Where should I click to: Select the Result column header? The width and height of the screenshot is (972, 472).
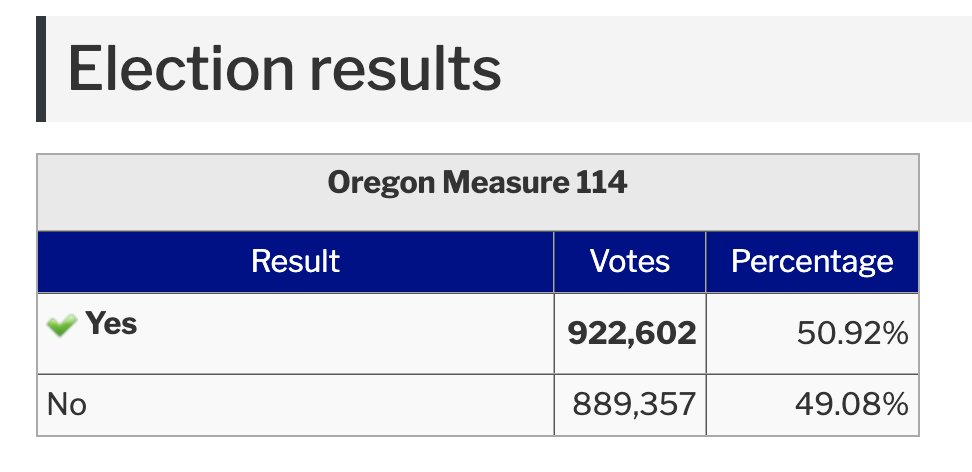(295, 262)
